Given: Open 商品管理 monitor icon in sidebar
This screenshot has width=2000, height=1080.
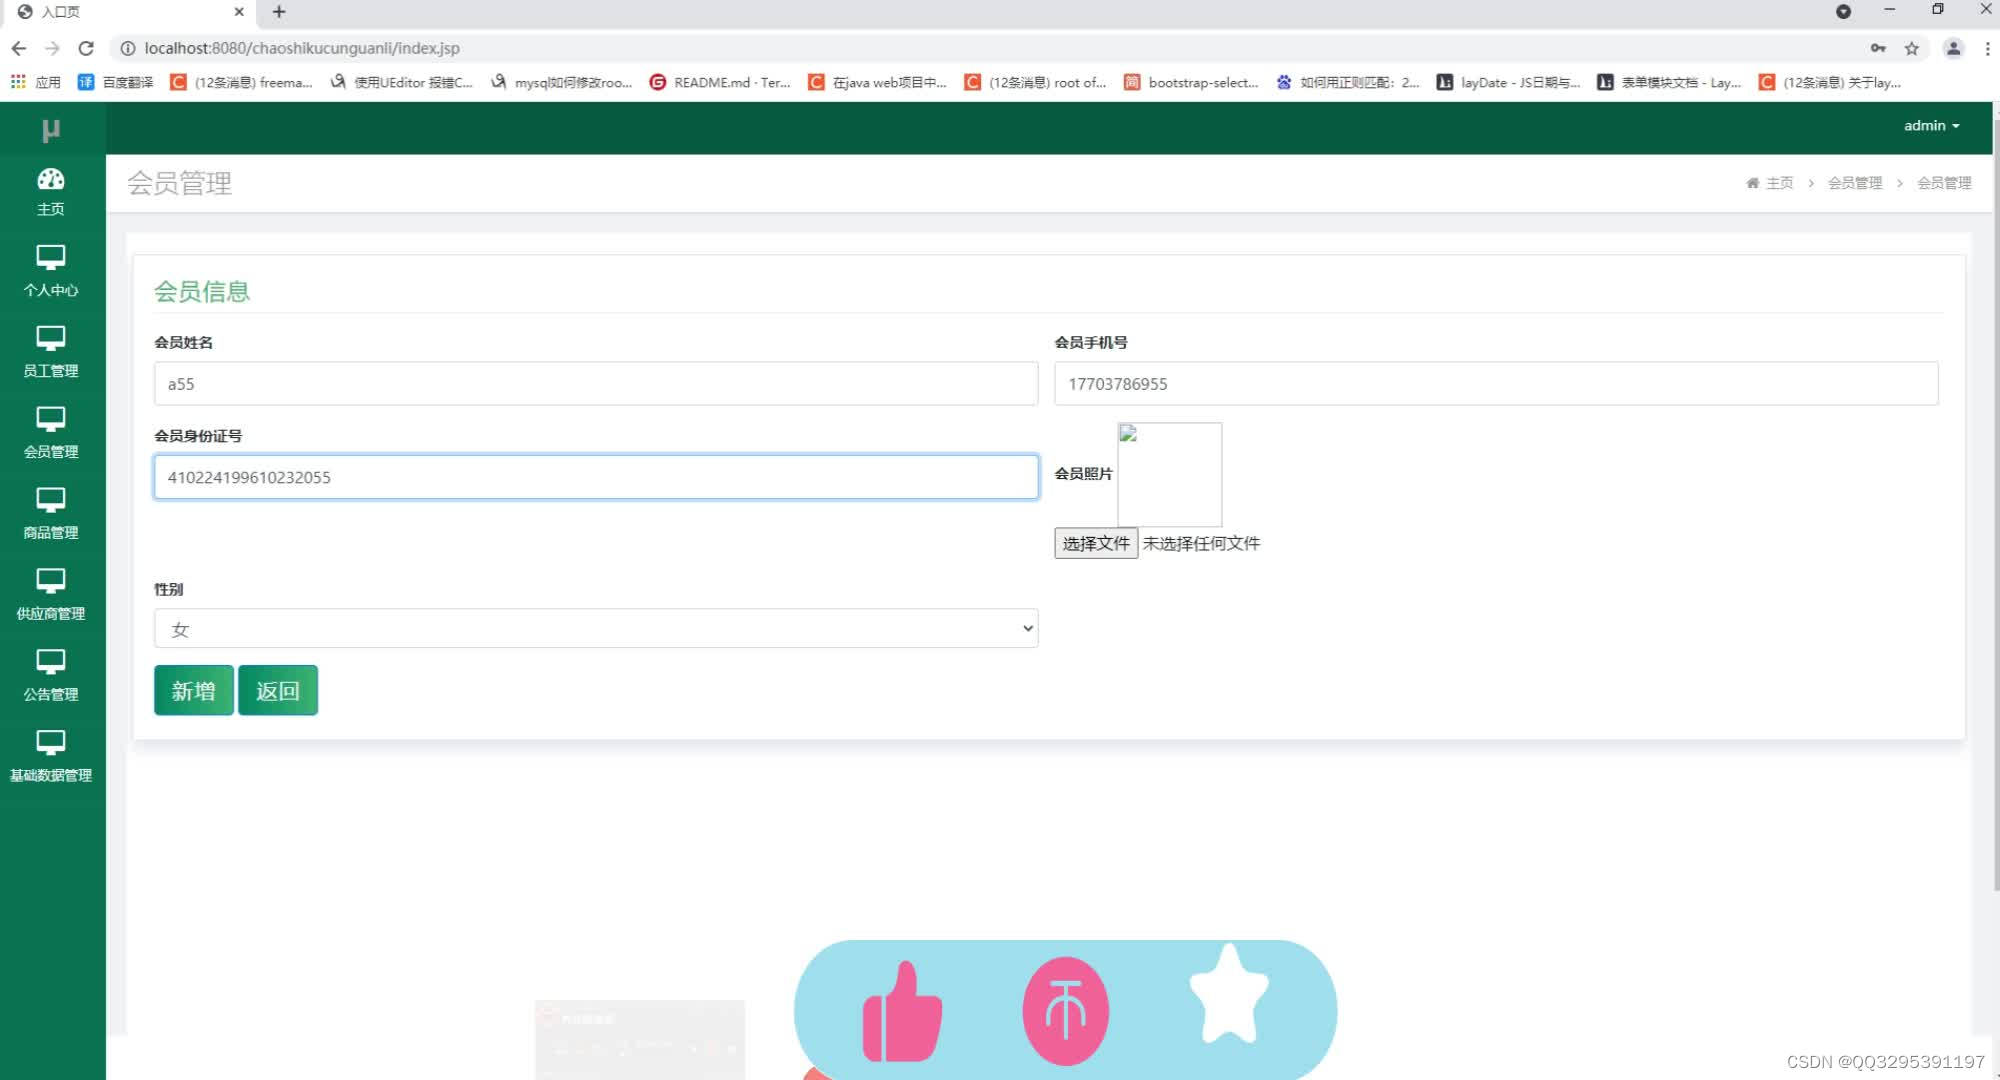Looking at the screenshot, I should pyautogui.click(x=51, y=501).
